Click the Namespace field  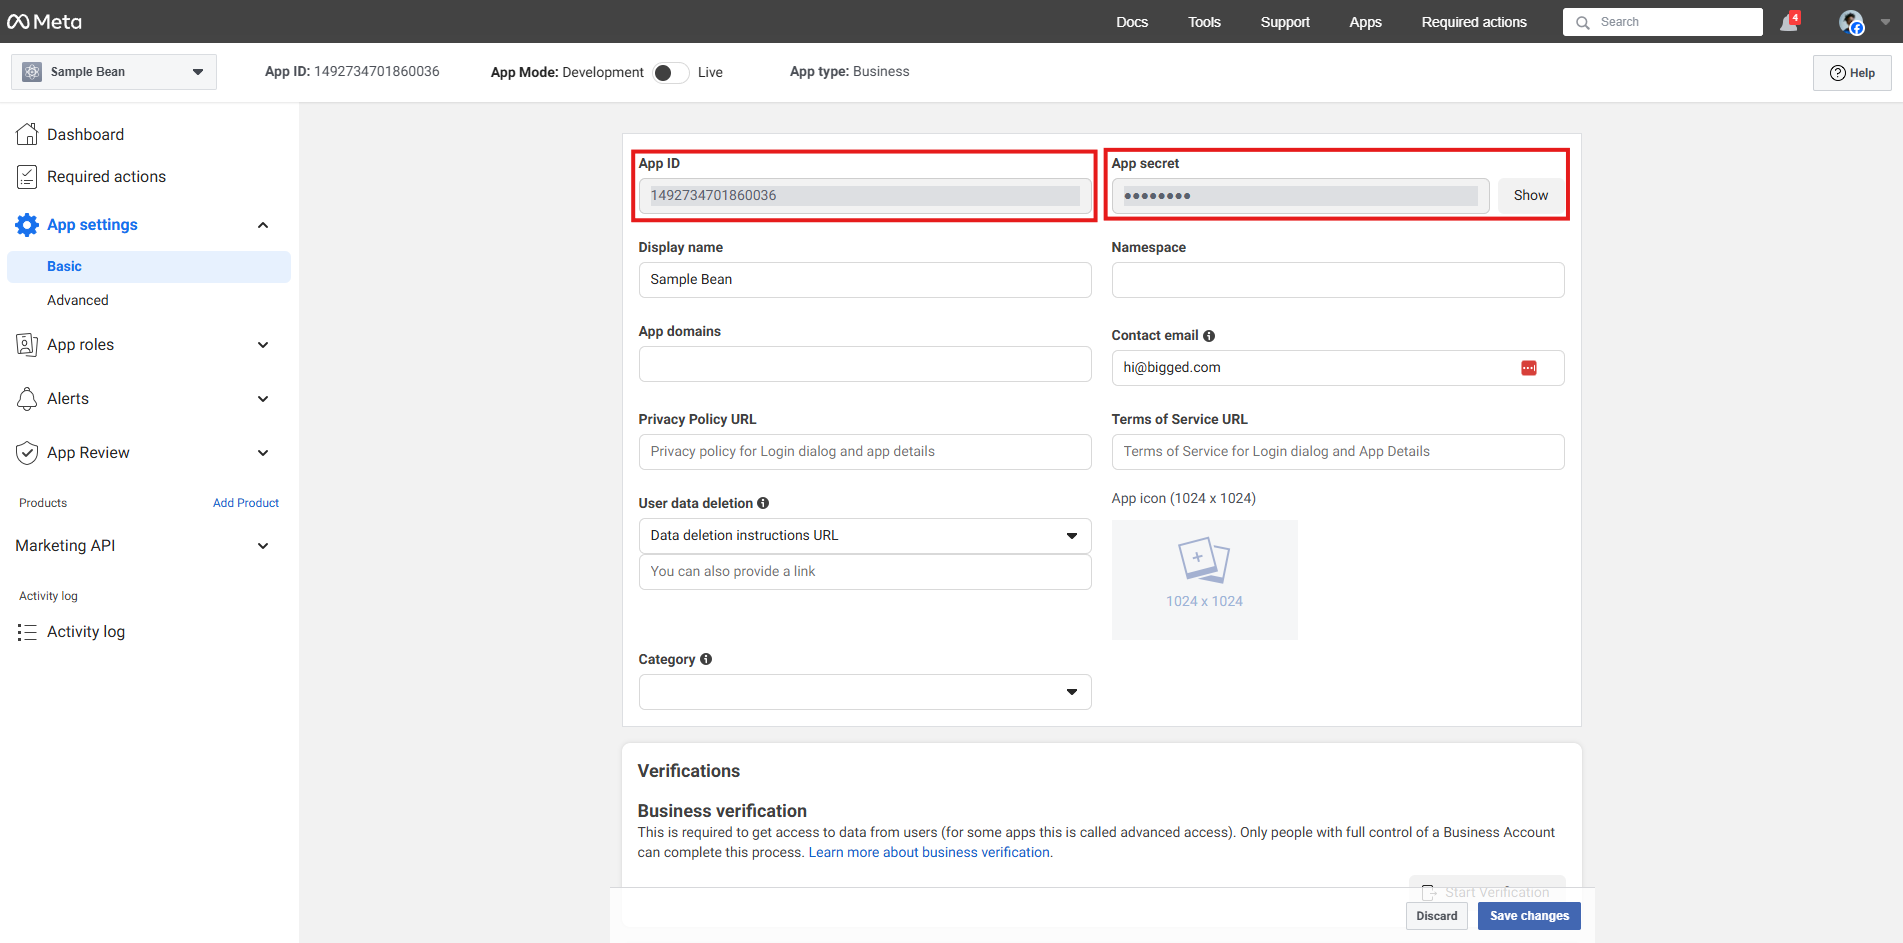[1338, 280]
